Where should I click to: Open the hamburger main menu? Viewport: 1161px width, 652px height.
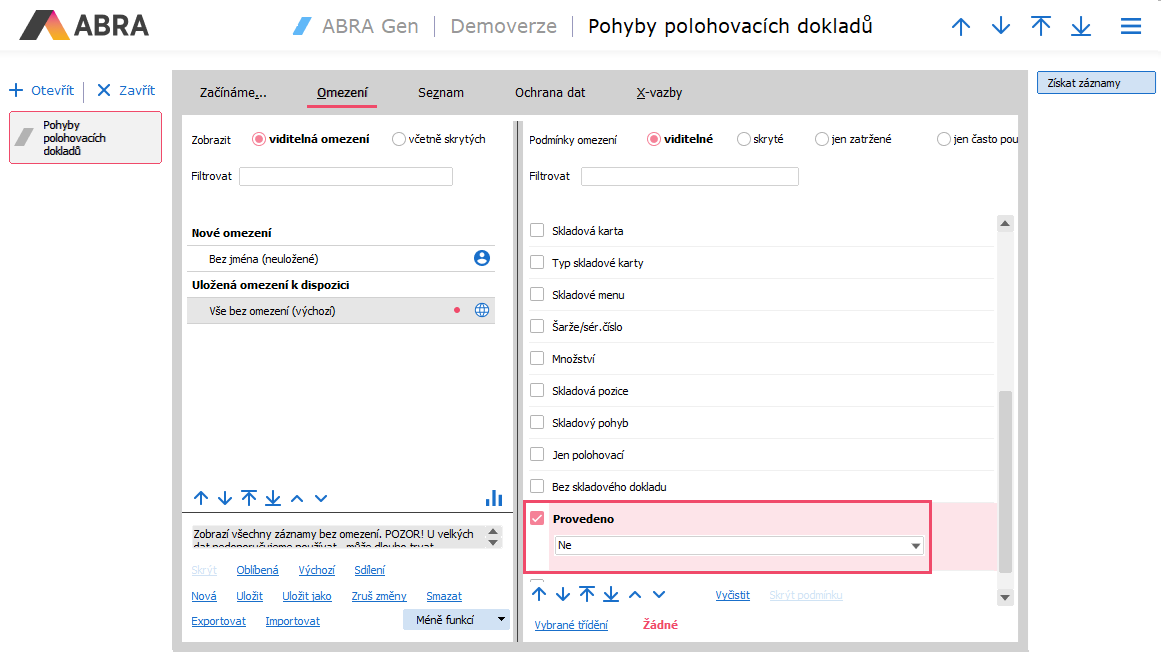(1130, 27)
